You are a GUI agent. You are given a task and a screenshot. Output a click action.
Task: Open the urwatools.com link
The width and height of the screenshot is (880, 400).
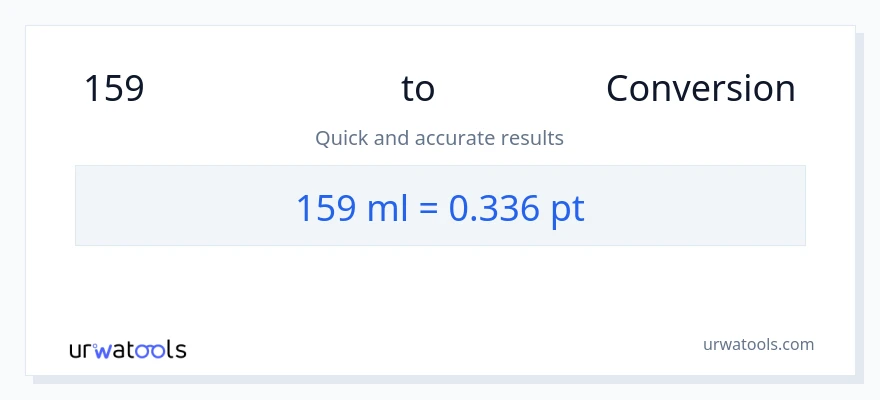tap(758, 344)
